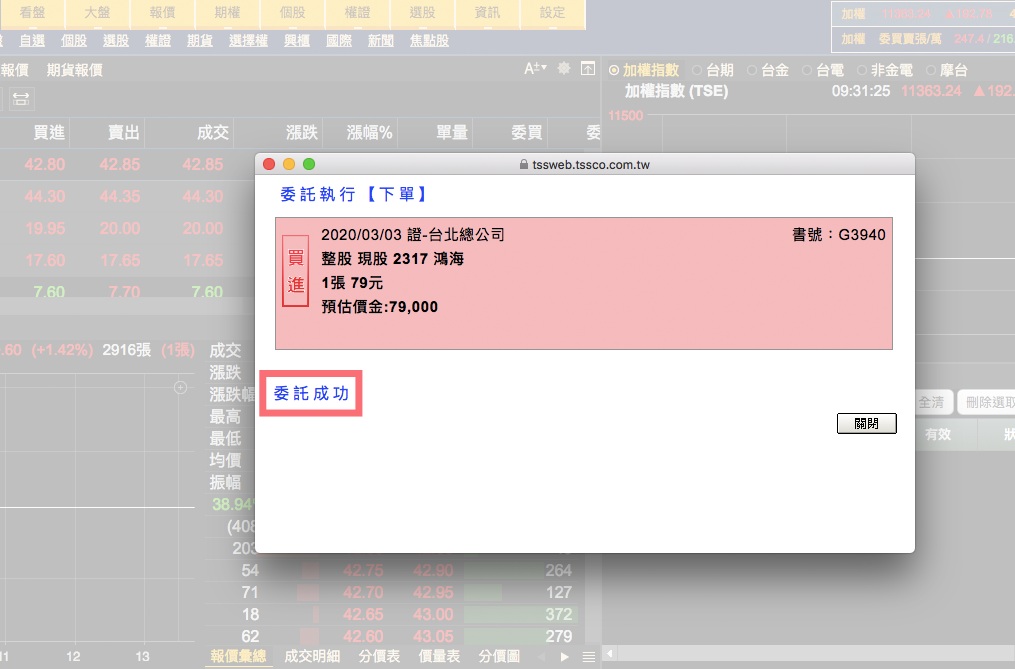Screen dimensions: 1015x669
Task: Click the underlined 選擇權 link
Action: coord(249,41)
